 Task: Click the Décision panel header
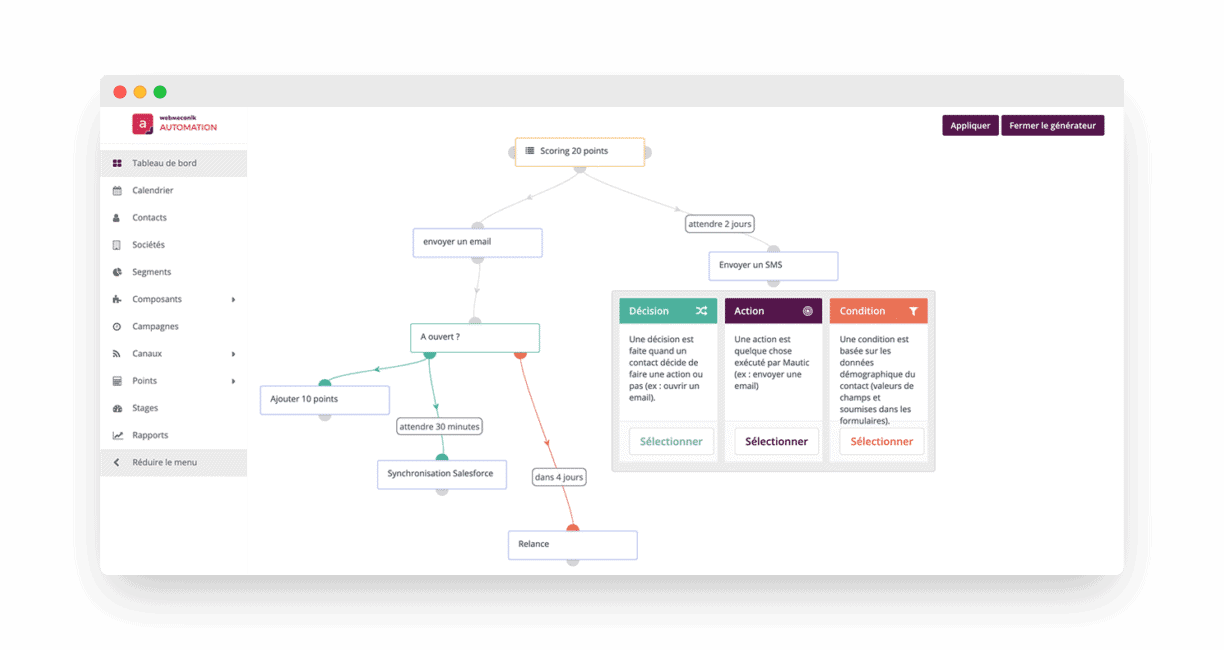pyautogui.click(x=668, y=311)
